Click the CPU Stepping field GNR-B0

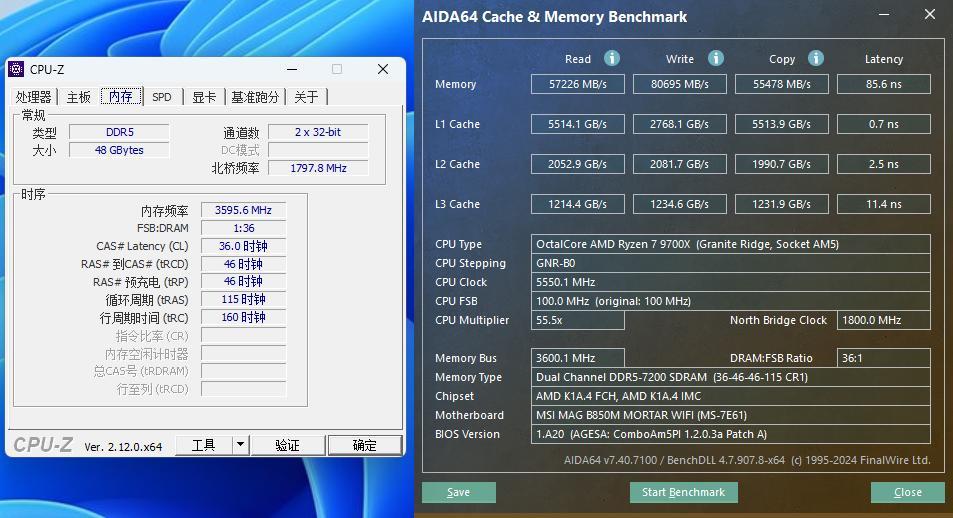(x=731, y=263)
